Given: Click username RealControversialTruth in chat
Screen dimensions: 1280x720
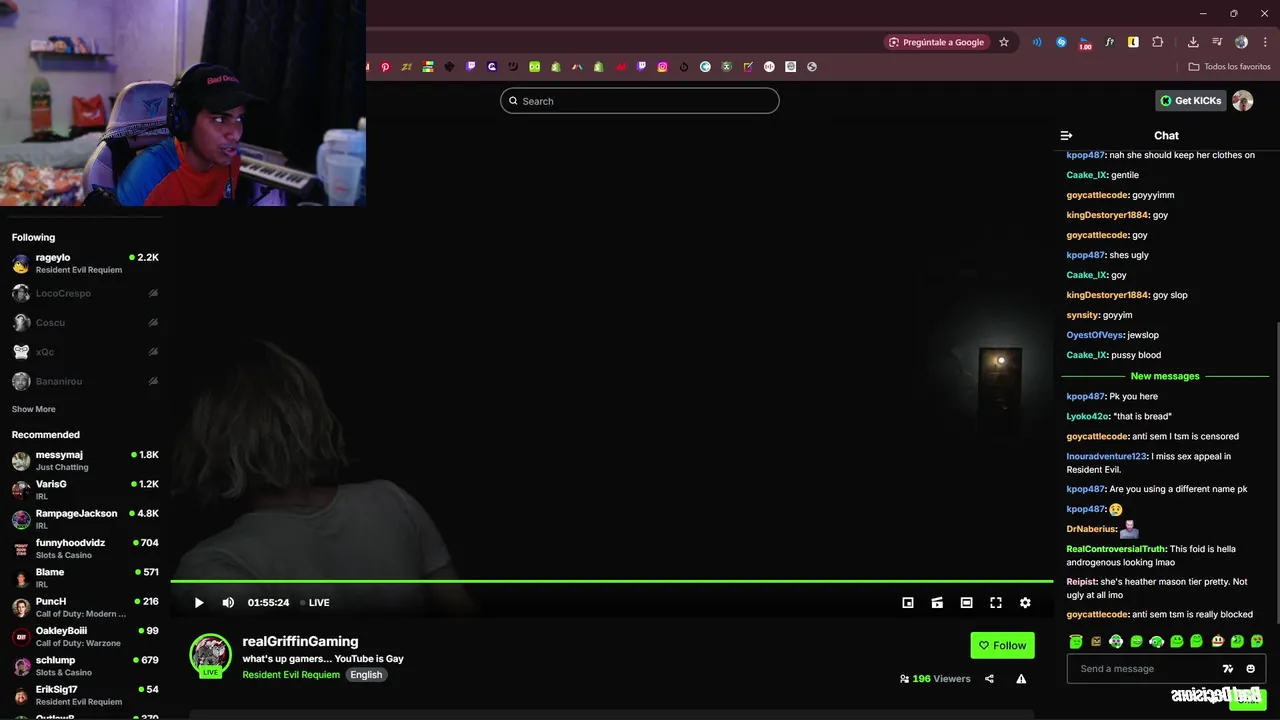Looking at the screenshot, I should coord(1116,549).
